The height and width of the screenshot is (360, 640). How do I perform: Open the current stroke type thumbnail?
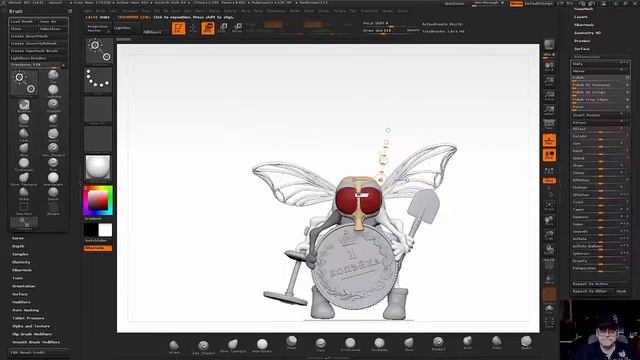[x=98, y=79]
